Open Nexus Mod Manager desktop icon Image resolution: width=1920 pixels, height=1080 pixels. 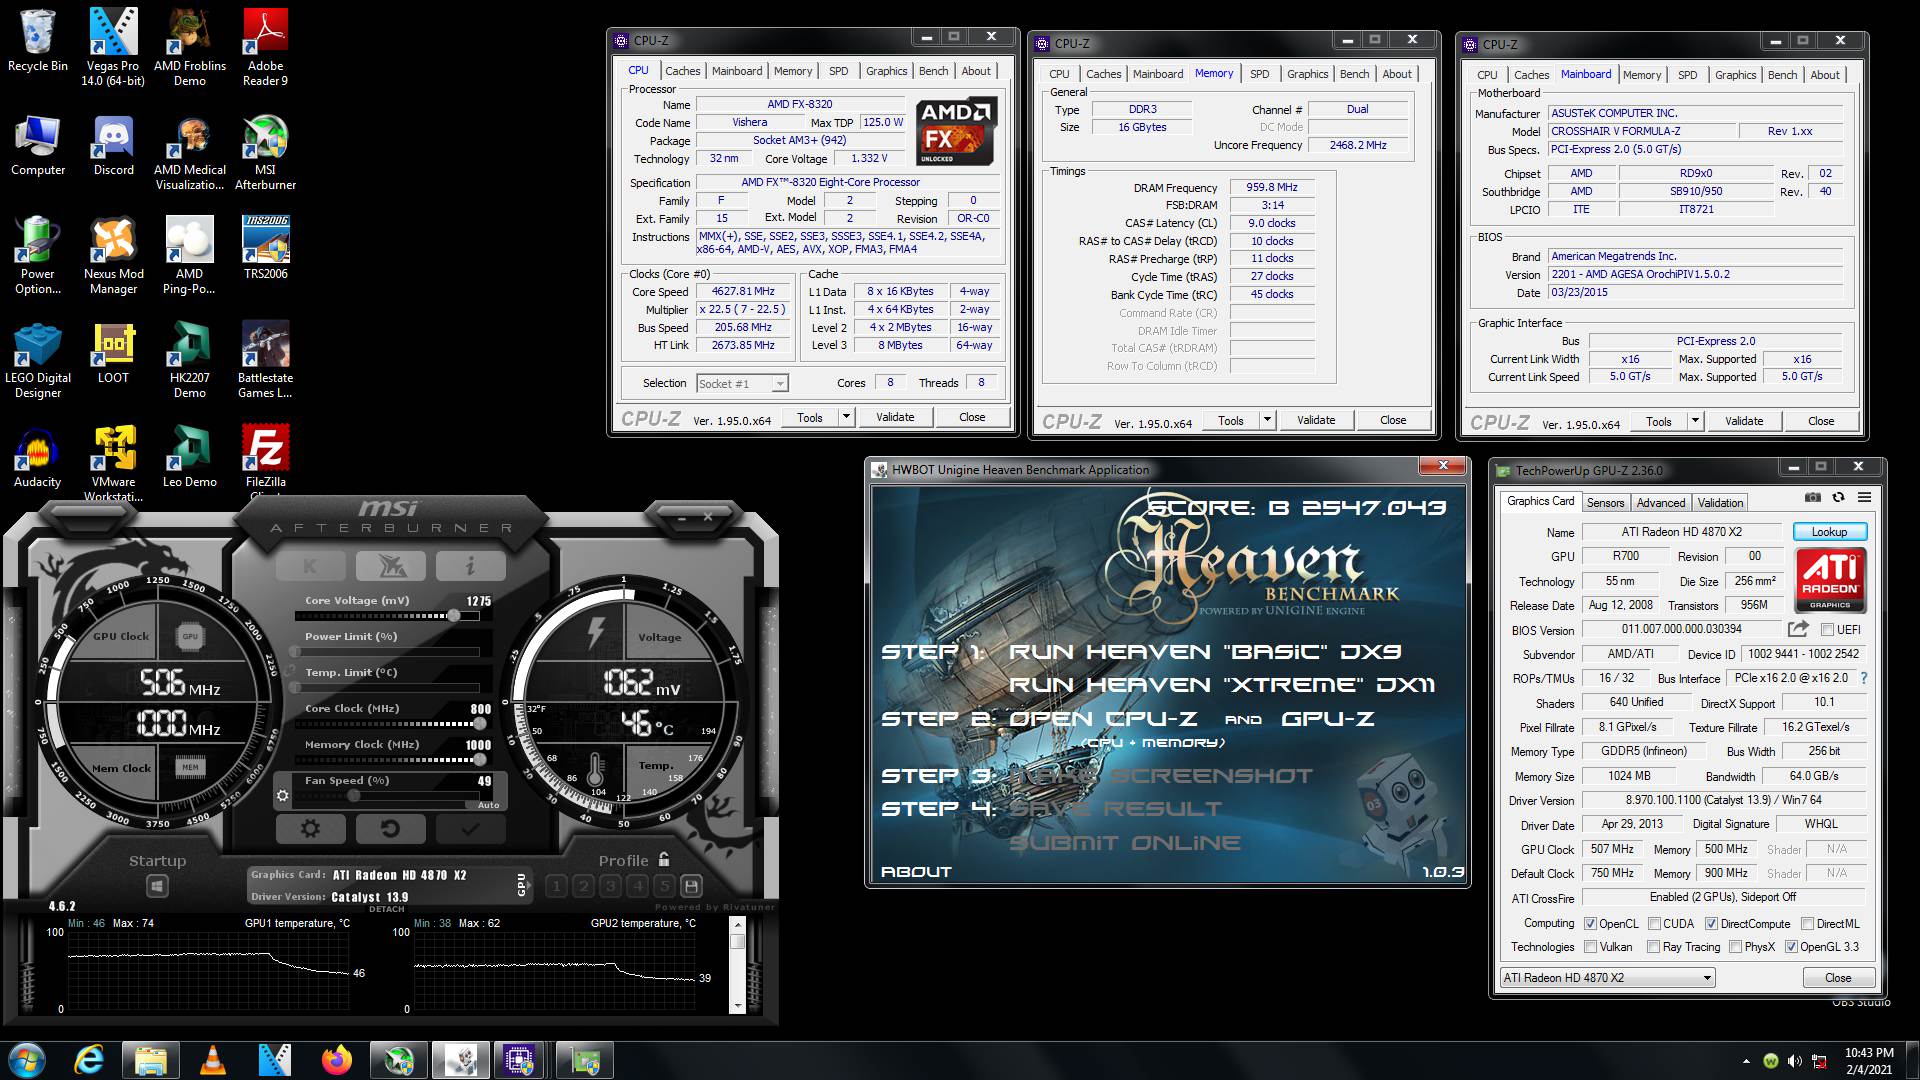point(114,257)
